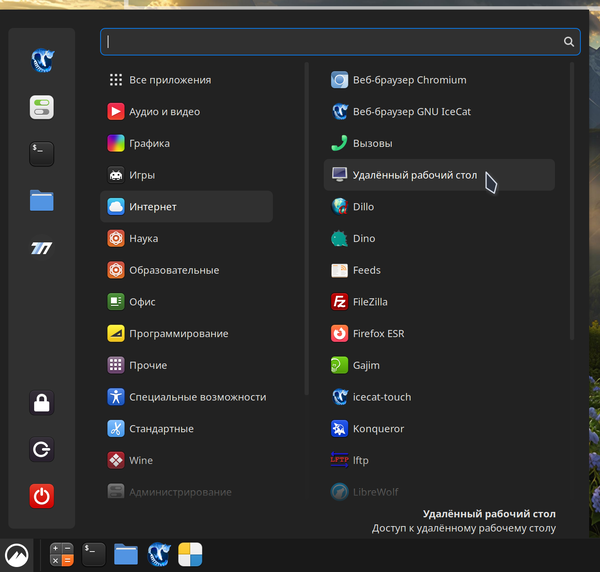
Task: Open the calculator from the taskbar
Action: coord(62,554)
